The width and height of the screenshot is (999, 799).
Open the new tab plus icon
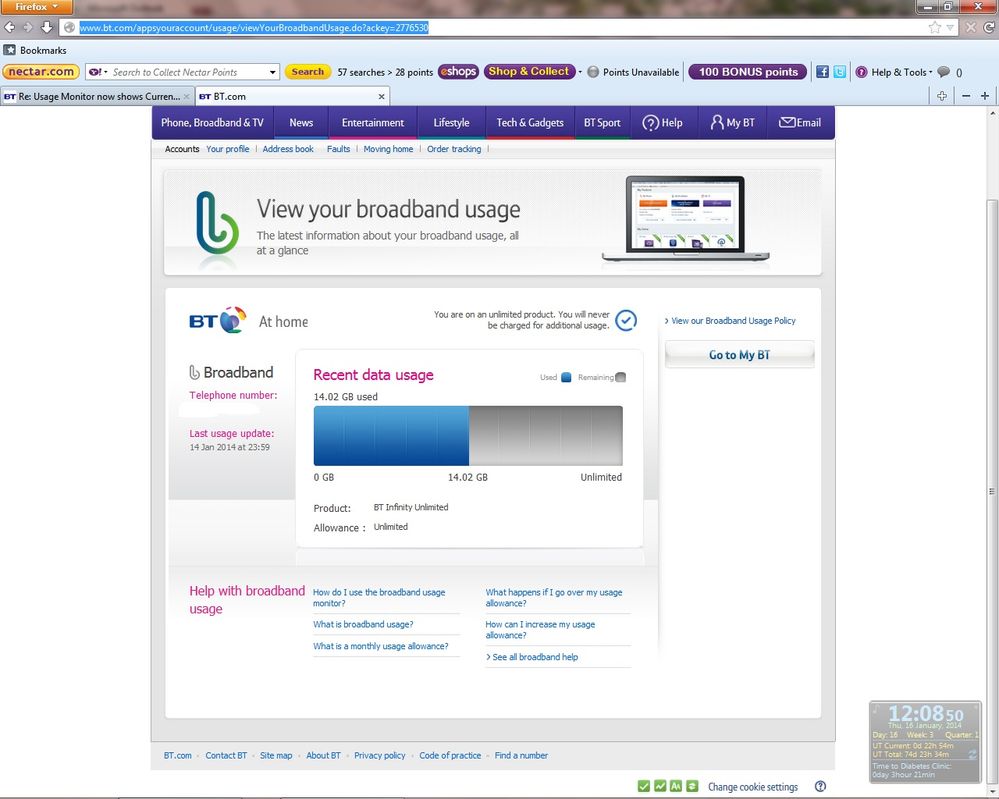(x=942, y=96)
